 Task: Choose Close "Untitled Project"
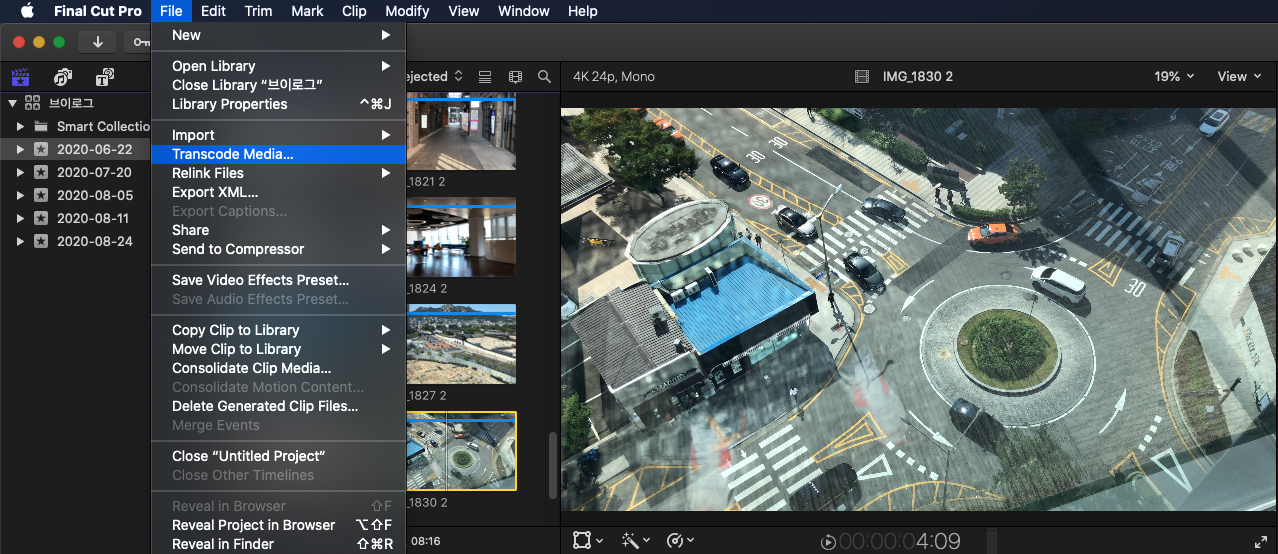pyautogui.click(x=278, y=456)
